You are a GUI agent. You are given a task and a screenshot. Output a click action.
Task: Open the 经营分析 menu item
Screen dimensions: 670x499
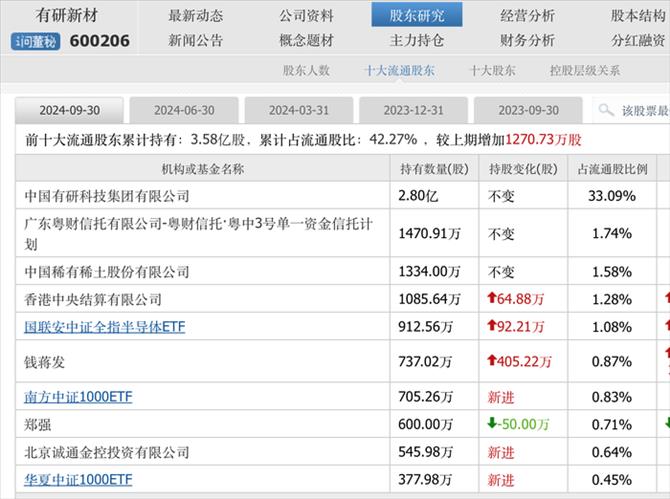527,16
